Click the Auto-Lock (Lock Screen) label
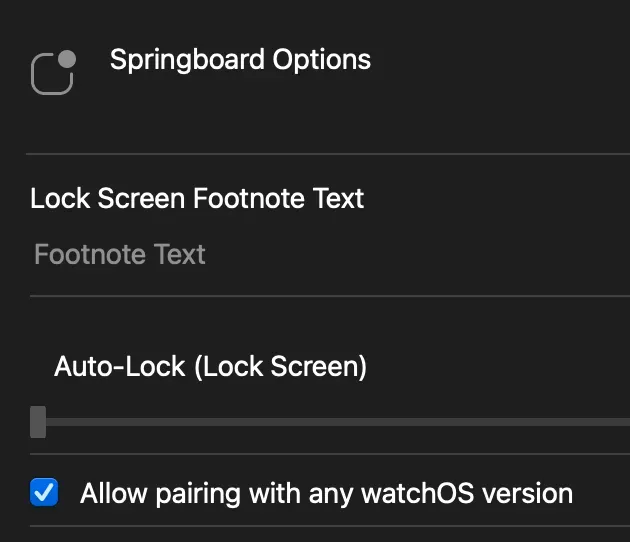Image resolution: width=630 pixels, height=542 pixels. pyautogui.click(x=210, y=367)
